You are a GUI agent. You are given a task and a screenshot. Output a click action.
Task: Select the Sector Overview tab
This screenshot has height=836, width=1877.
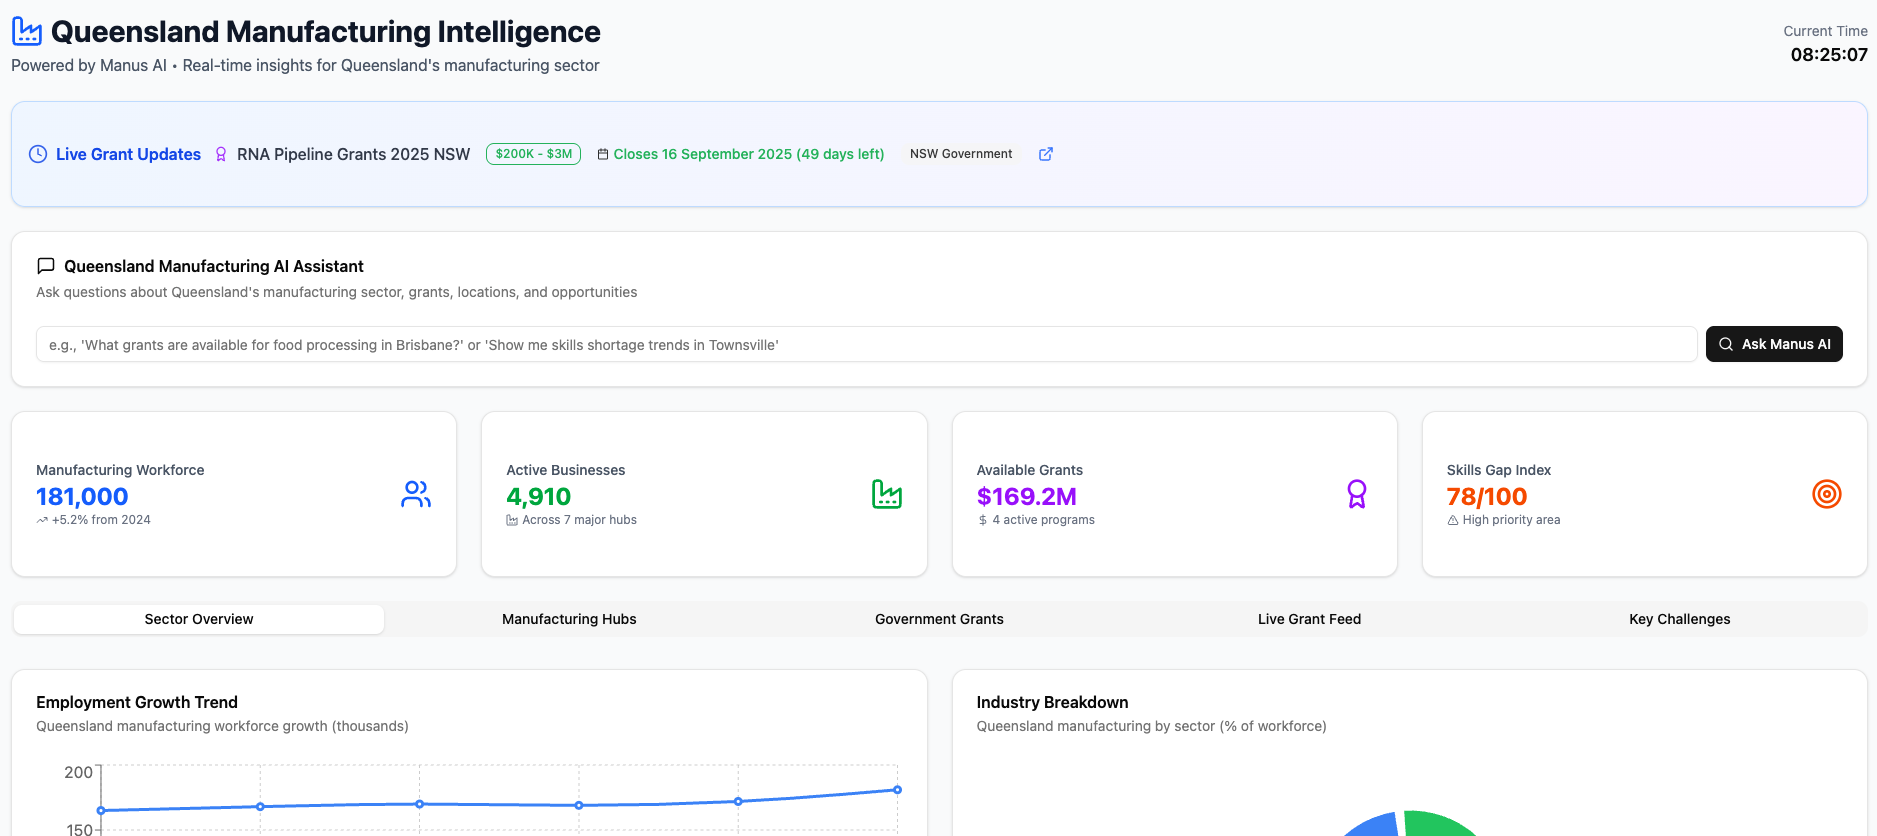[199, 619]
